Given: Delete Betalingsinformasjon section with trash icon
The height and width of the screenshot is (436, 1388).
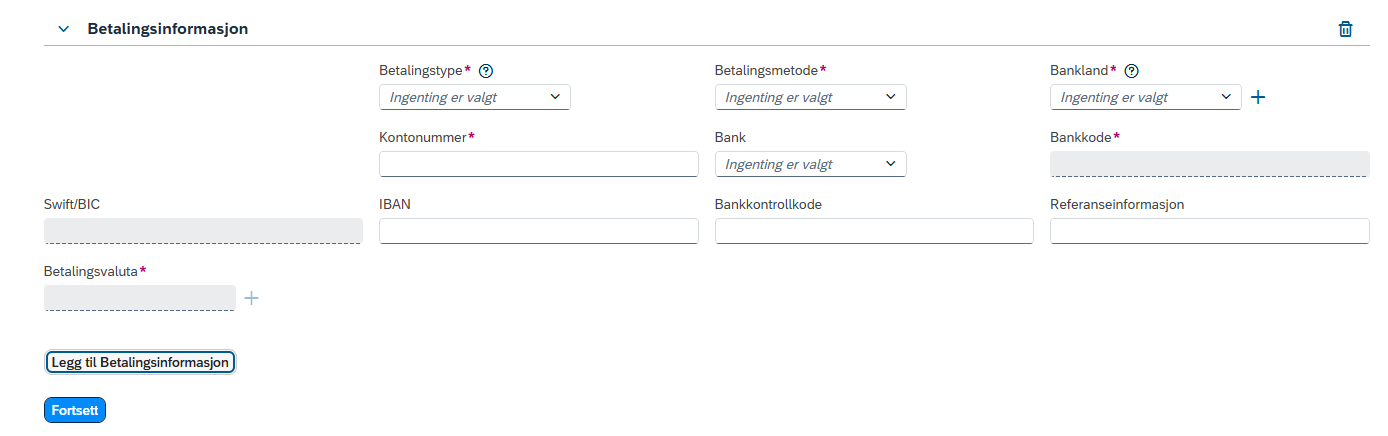Looking at the screenshot, I should [1345, 29].
